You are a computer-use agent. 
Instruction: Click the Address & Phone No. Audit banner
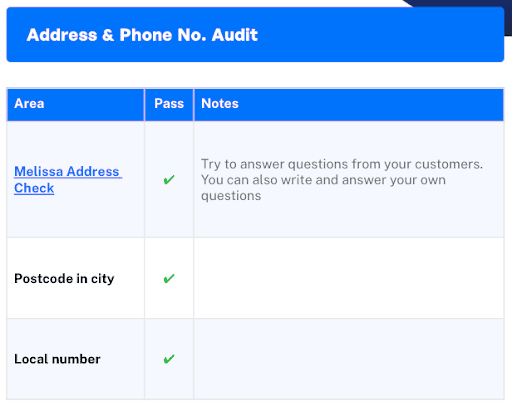point(255,35)
